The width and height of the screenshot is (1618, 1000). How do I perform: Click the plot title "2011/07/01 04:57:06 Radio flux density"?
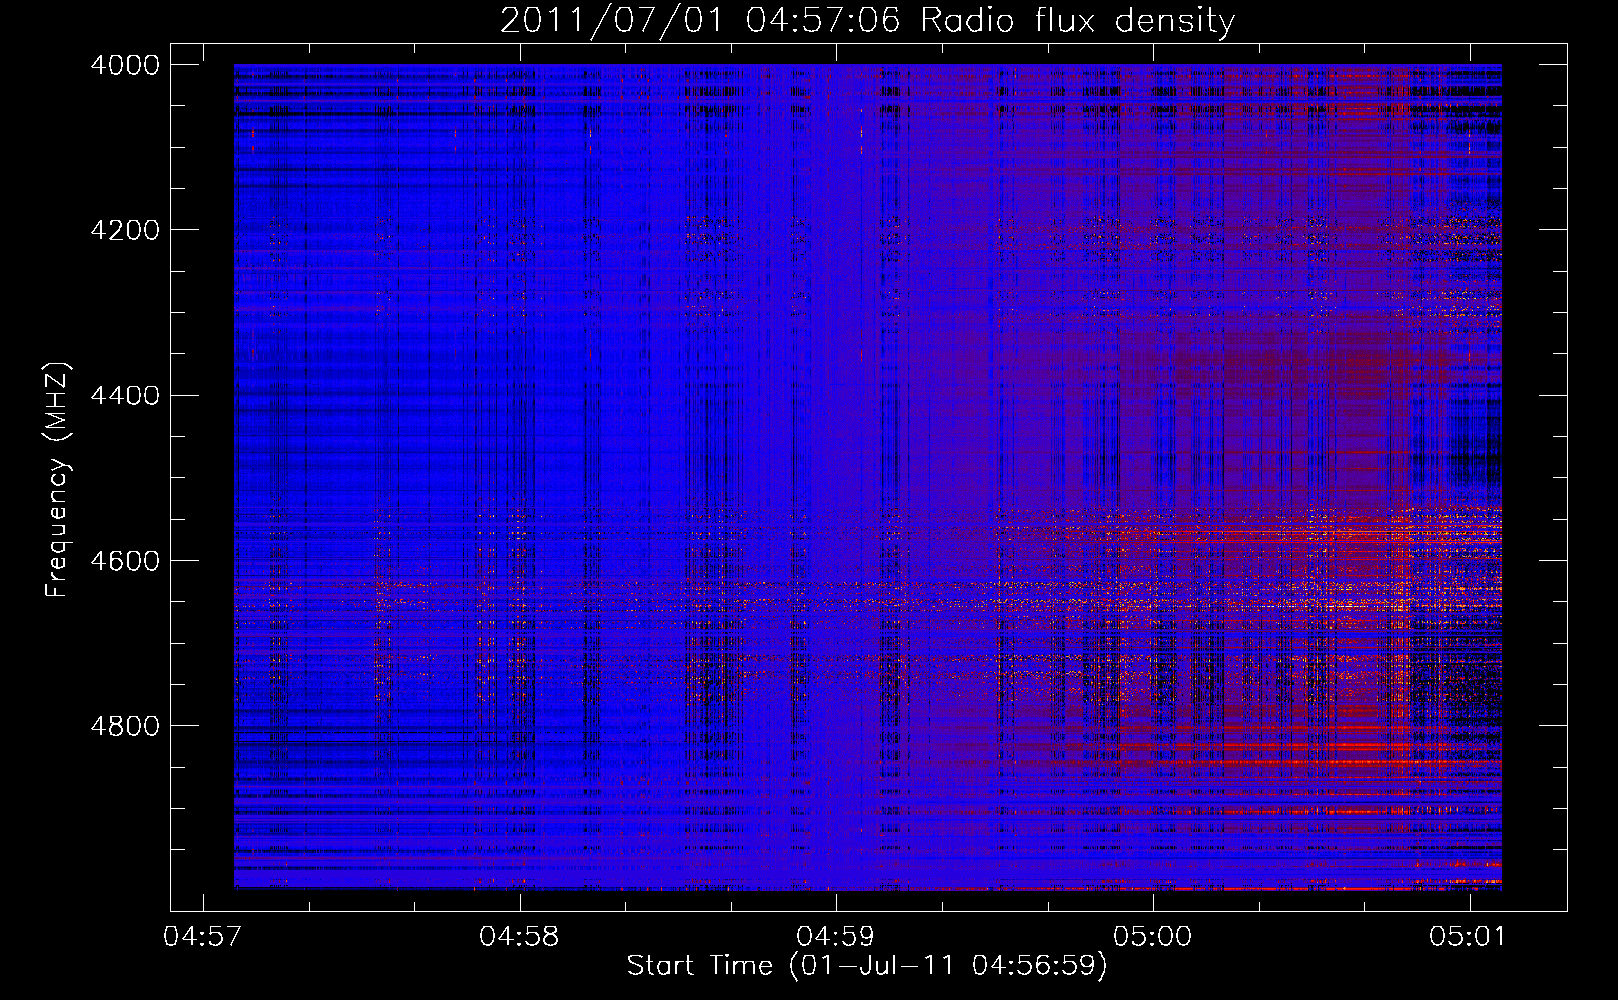[867, 21]
